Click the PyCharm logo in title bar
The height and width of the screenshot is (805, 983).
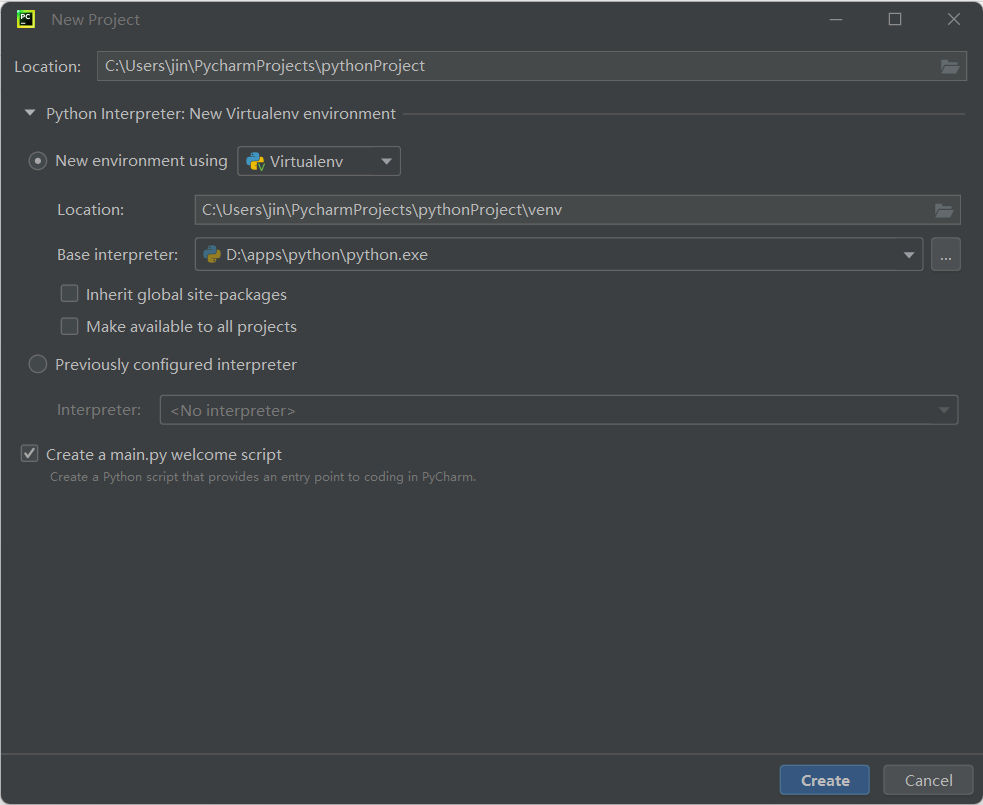(26, 19)
